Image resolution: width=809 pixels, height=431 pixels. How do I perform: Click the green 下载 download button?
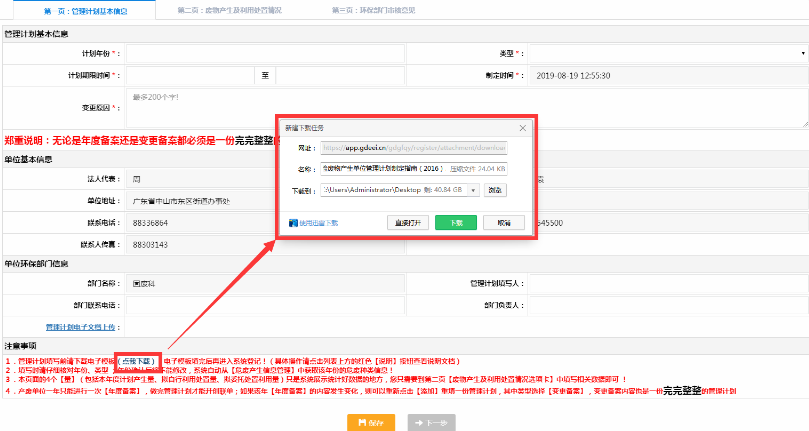click(456, 222)
